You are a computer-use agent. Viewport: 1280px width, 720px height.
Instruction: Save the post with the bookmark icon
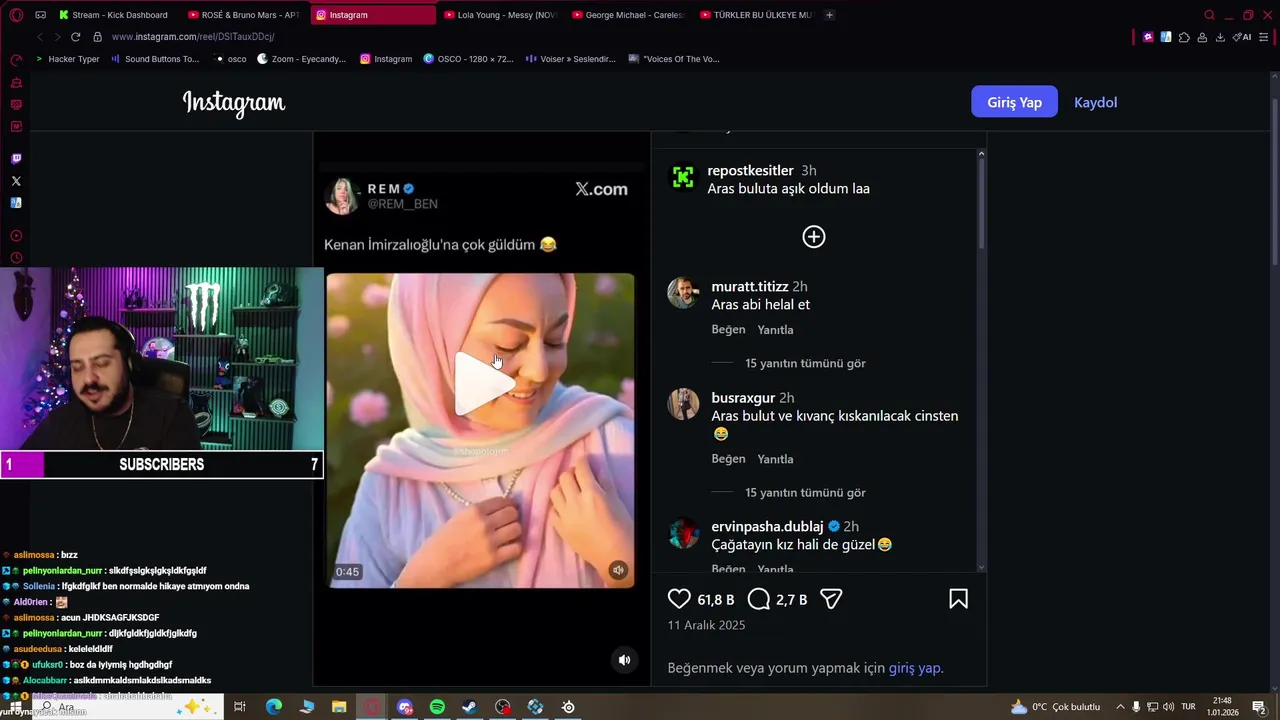tap(958, 599)
